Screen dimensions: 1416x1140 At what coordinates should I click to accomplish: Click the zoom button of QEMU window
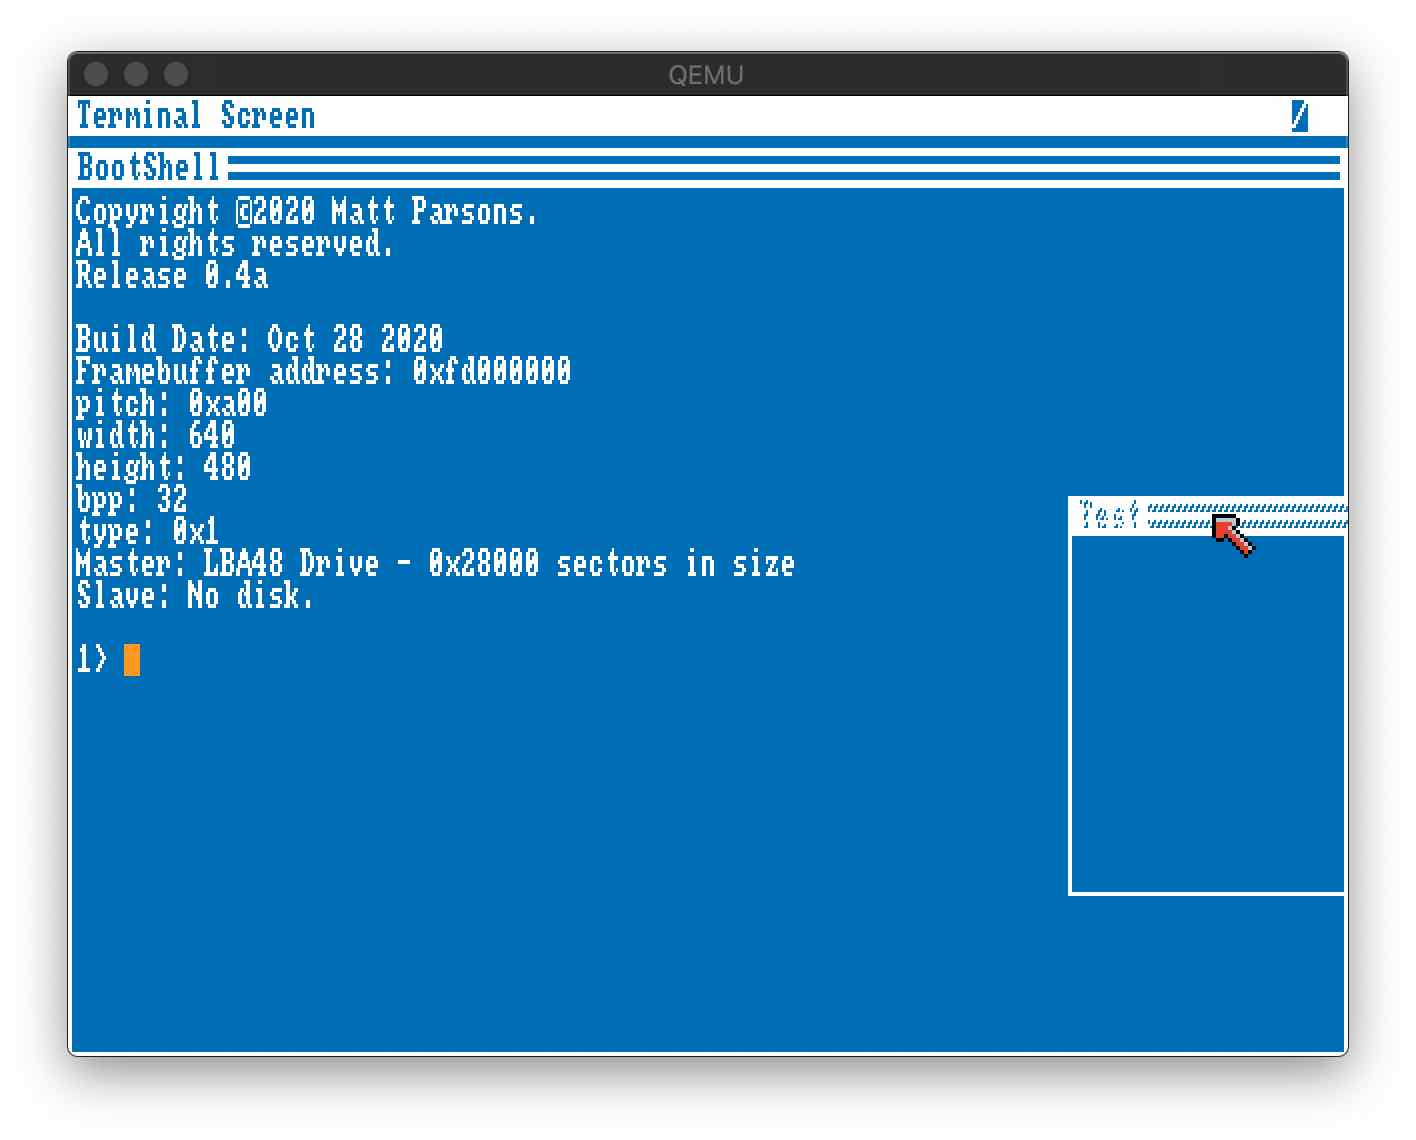point(176,74)
